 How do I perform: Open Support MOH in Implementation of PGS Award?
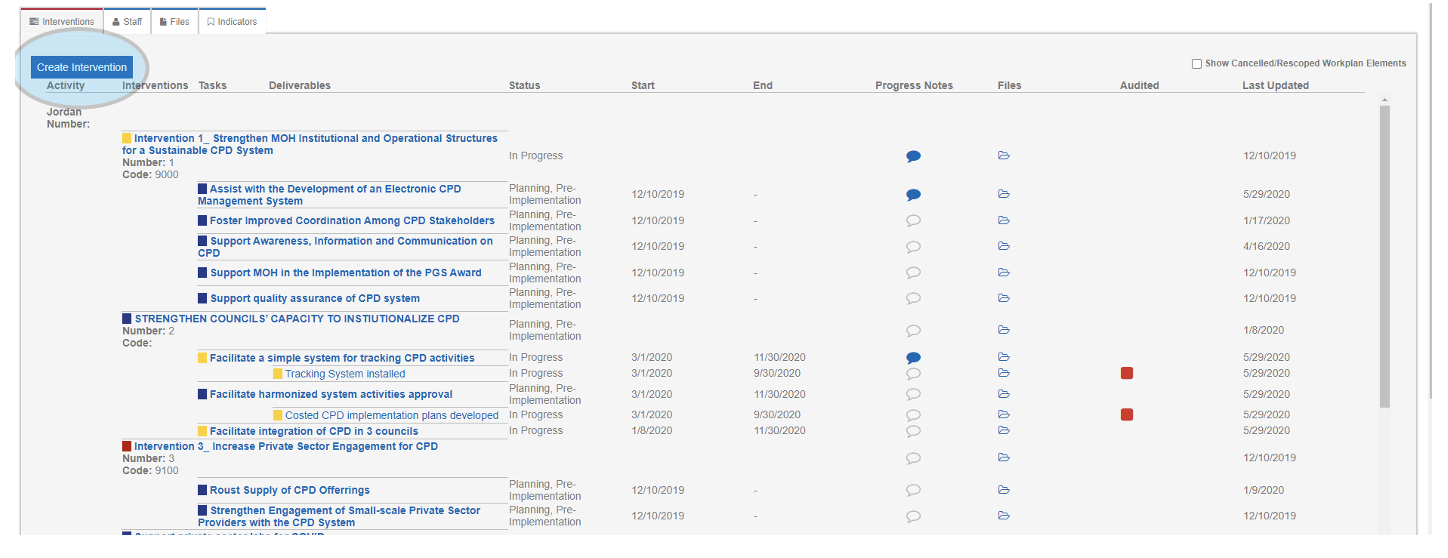346,273
